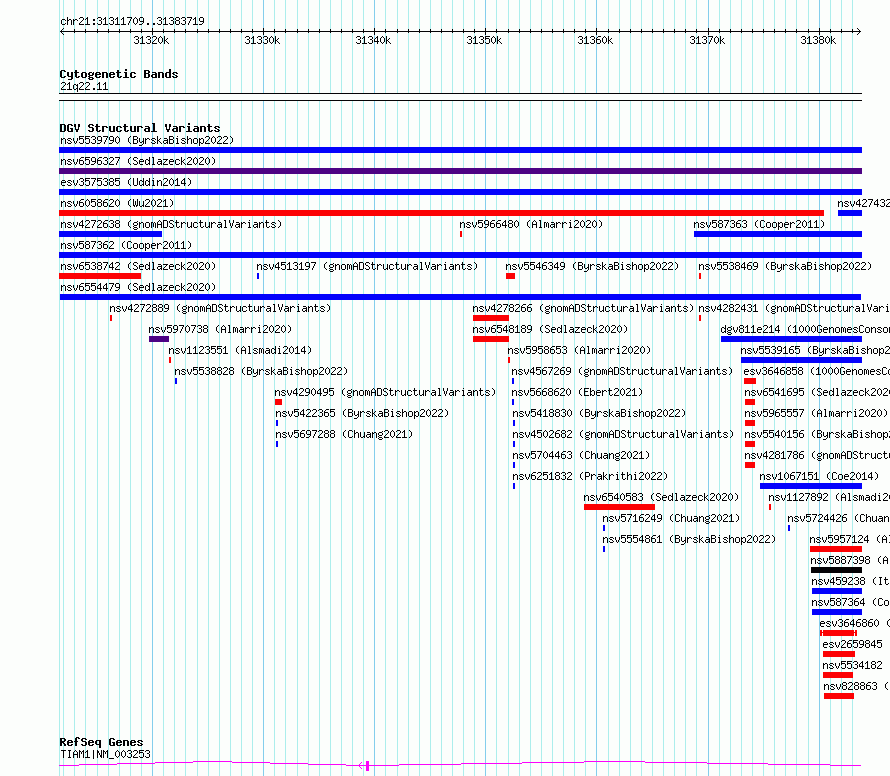The width and height of the screenshot is (890, 776).
Task: Click the DGV Structural Variants track title
Action: tap(140, 128)
